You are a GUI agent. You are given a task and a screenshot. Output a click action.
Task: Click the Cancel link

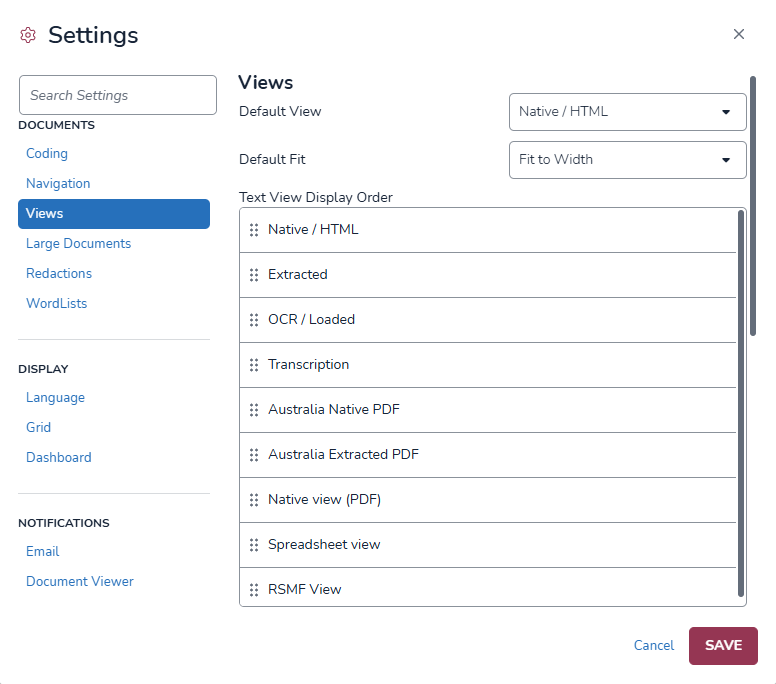[654, 646]
